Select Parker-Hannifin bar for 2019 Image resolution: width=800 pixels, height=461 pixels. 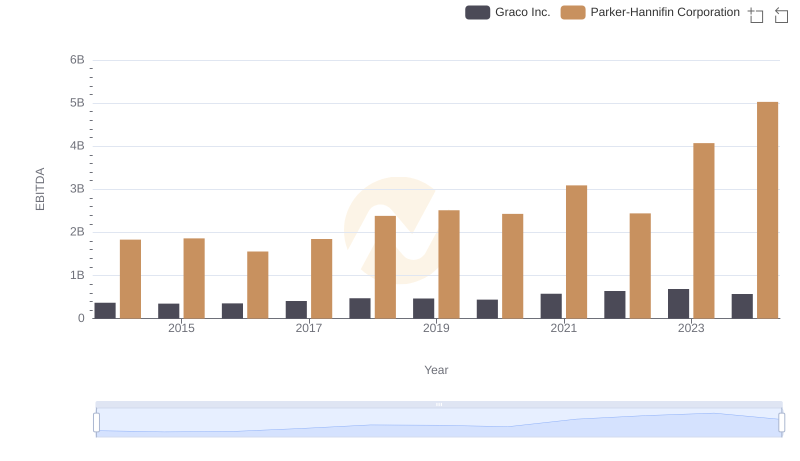(x=449, y=264)
